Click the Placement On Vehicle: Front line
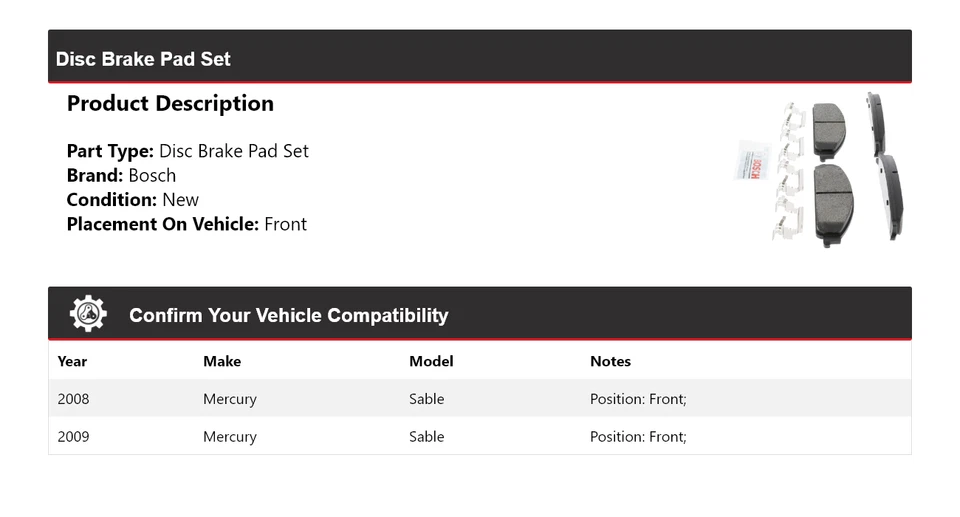Viewport: 960px width, 517px height. [187, 224]
